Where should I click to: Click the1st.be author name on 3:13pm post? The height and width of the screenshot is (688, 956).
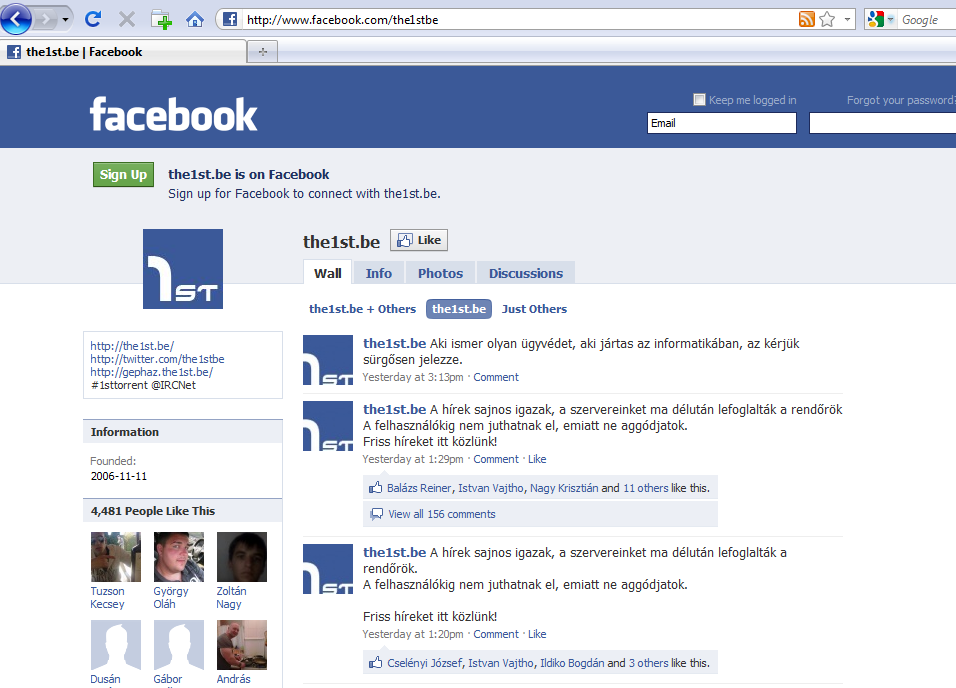[394, 343]
